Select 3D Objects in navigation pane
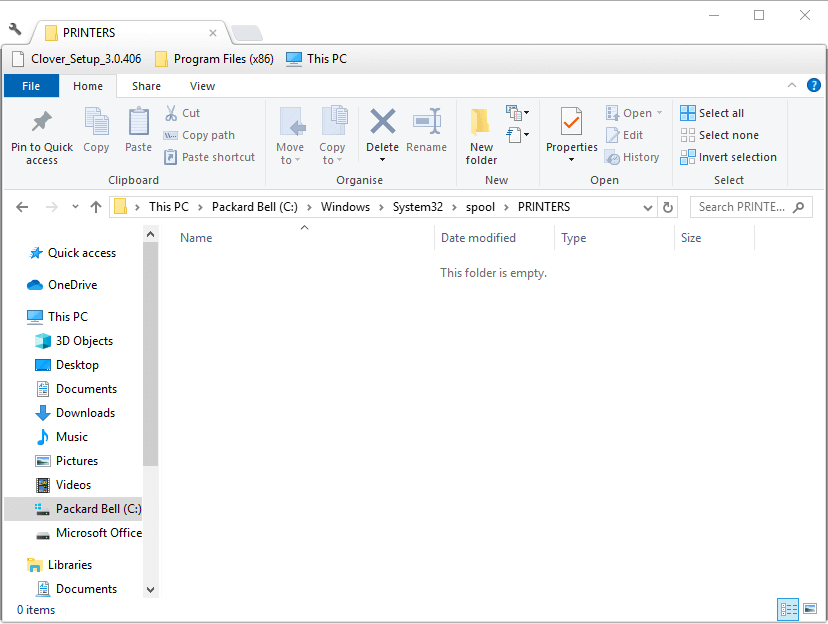828x624 pixels. pyautogui.click(x=74, y=341)
